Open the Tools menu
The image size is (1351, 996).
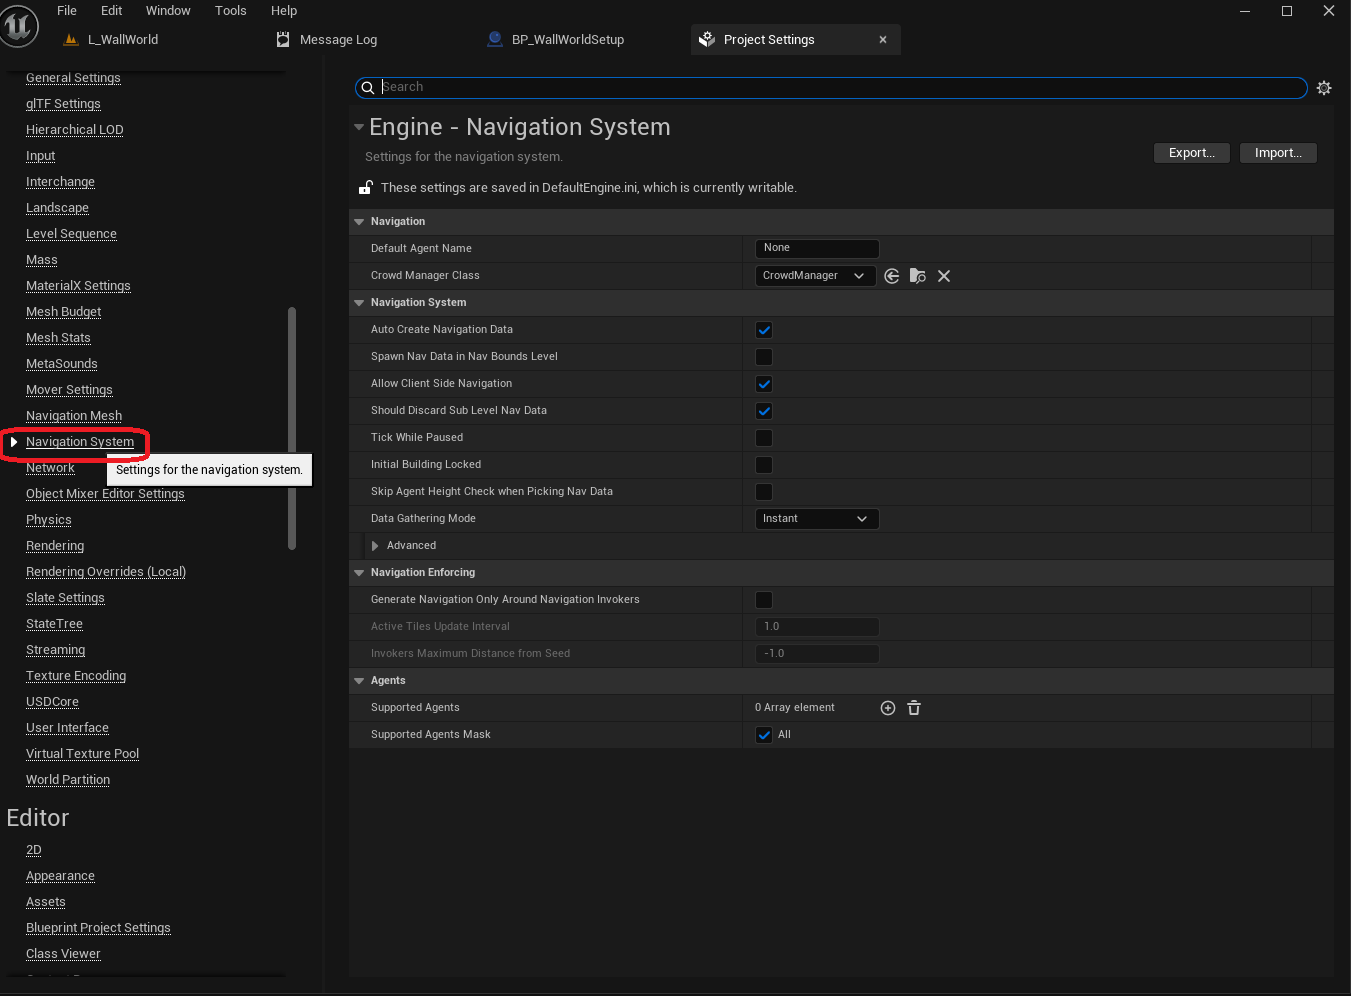(x=230, y=11)
